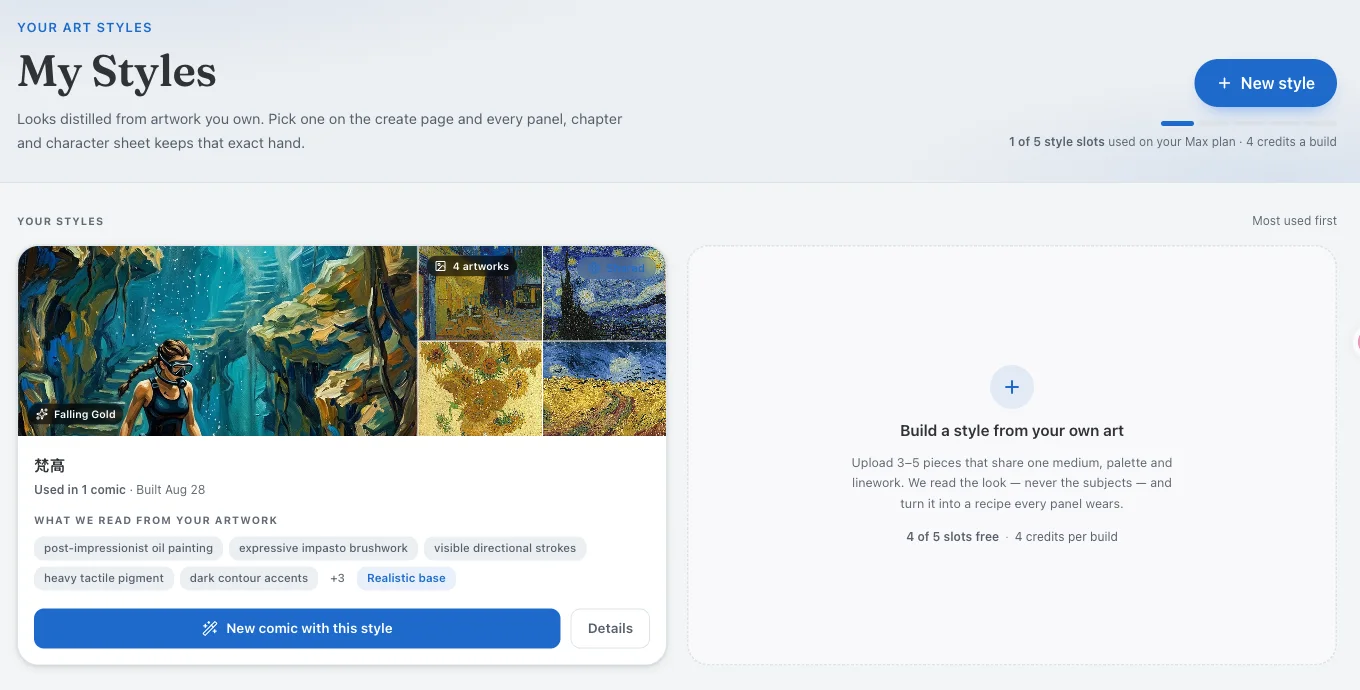Click the sparkle icon beside Falling Gold
The width and height of the screenshot is (1360, 690).
42,414
